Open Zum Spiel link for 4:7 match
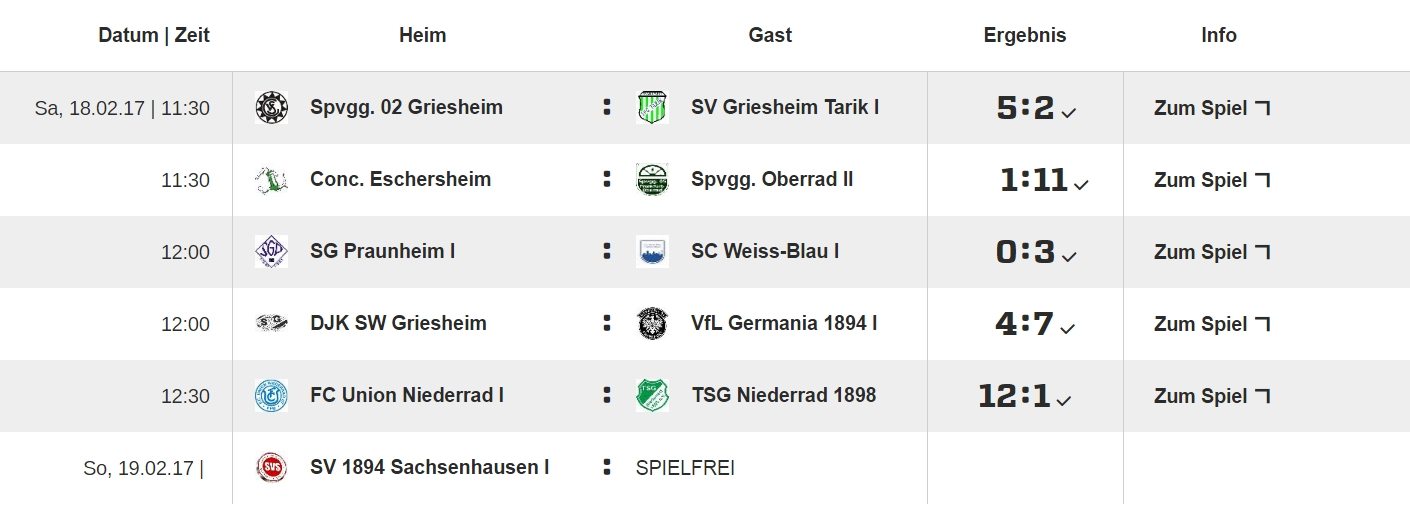The image size is (1410, 528). [x=1212, y=324]
